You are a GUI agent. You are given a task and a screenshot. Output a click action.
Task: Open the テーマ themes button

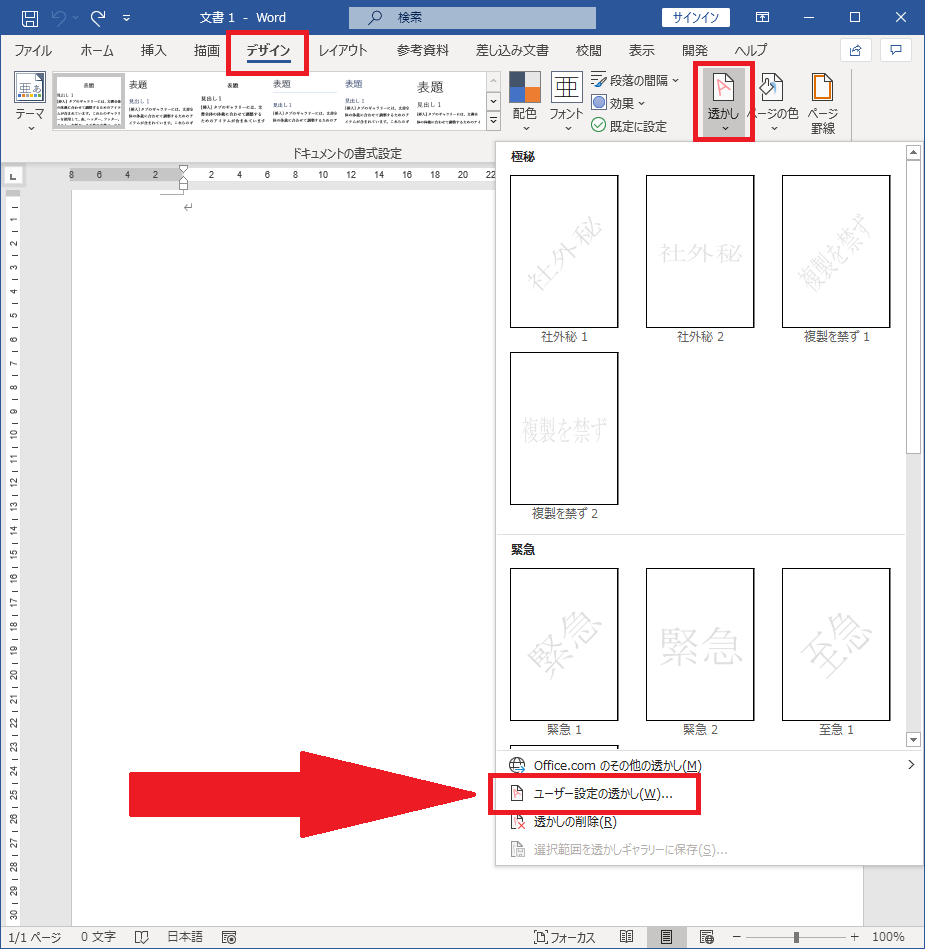point(30,102)
